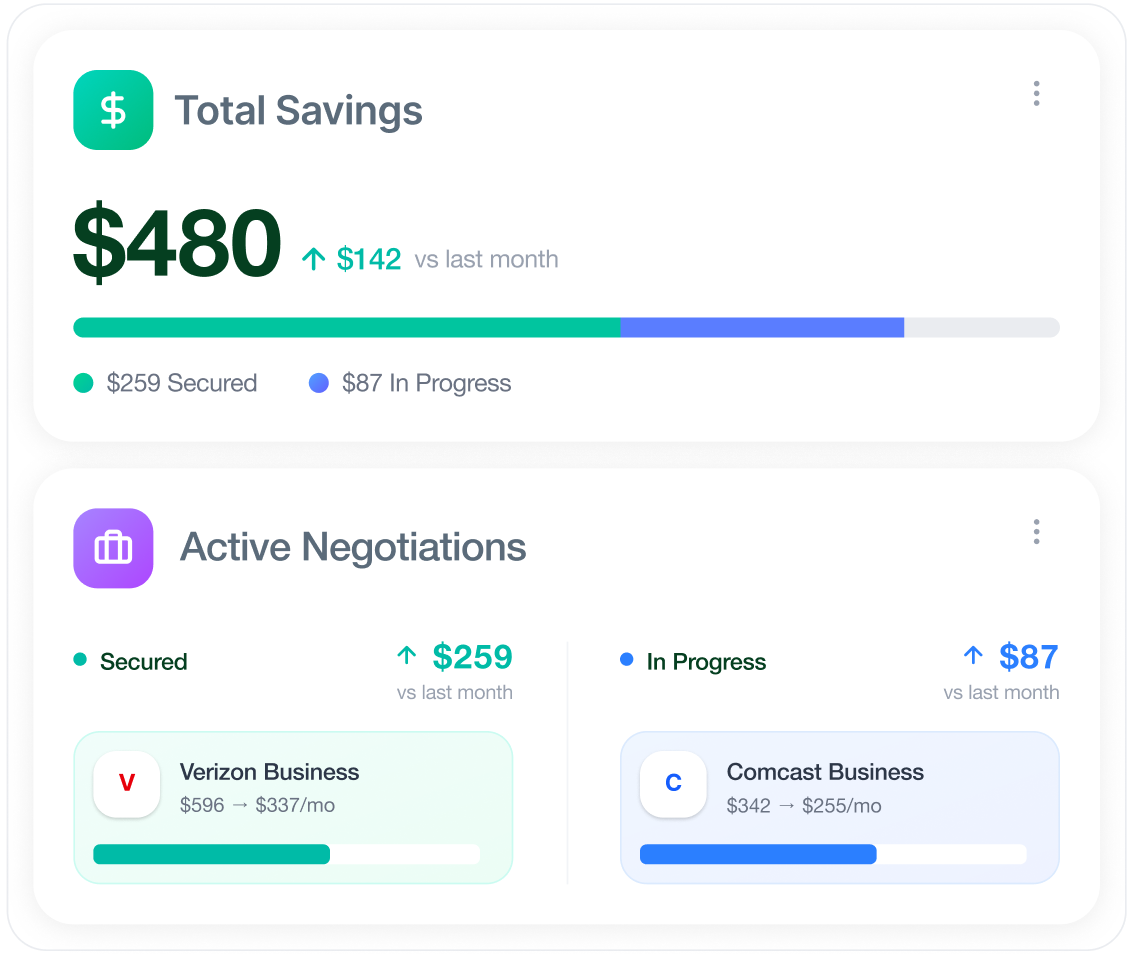Click the green dollar sign Total Savings icon

coord(113,110)
